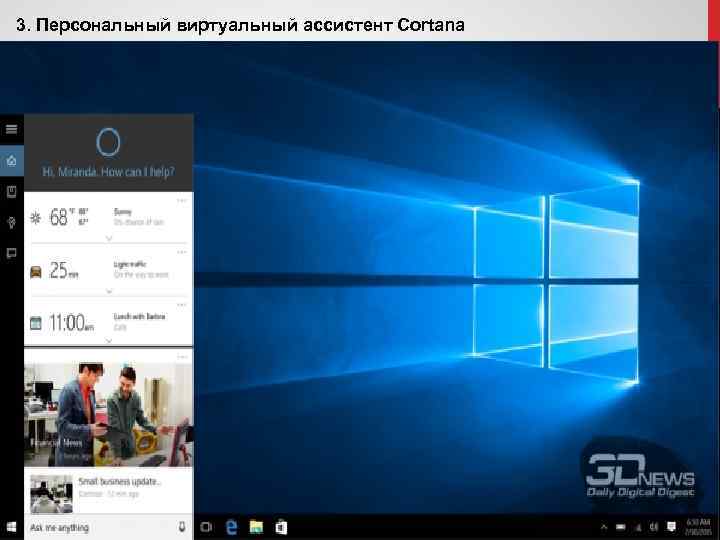Viewport: 720px width, 540px height.
Task: Launch Microsoft Edge from the taskbar
Action: 232,527
